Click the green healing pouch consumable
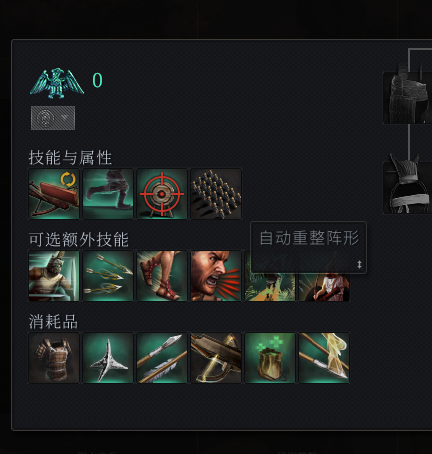Image resolution: width=432 pixels, height=454 pixels. pos(270,358)
